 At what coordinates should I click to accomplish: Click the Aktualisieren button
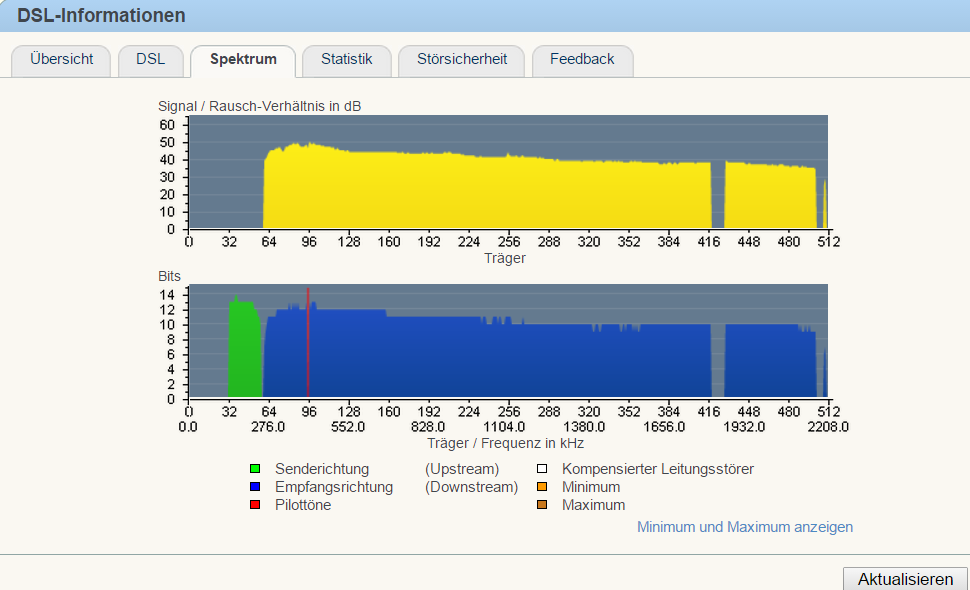point(905,579)
